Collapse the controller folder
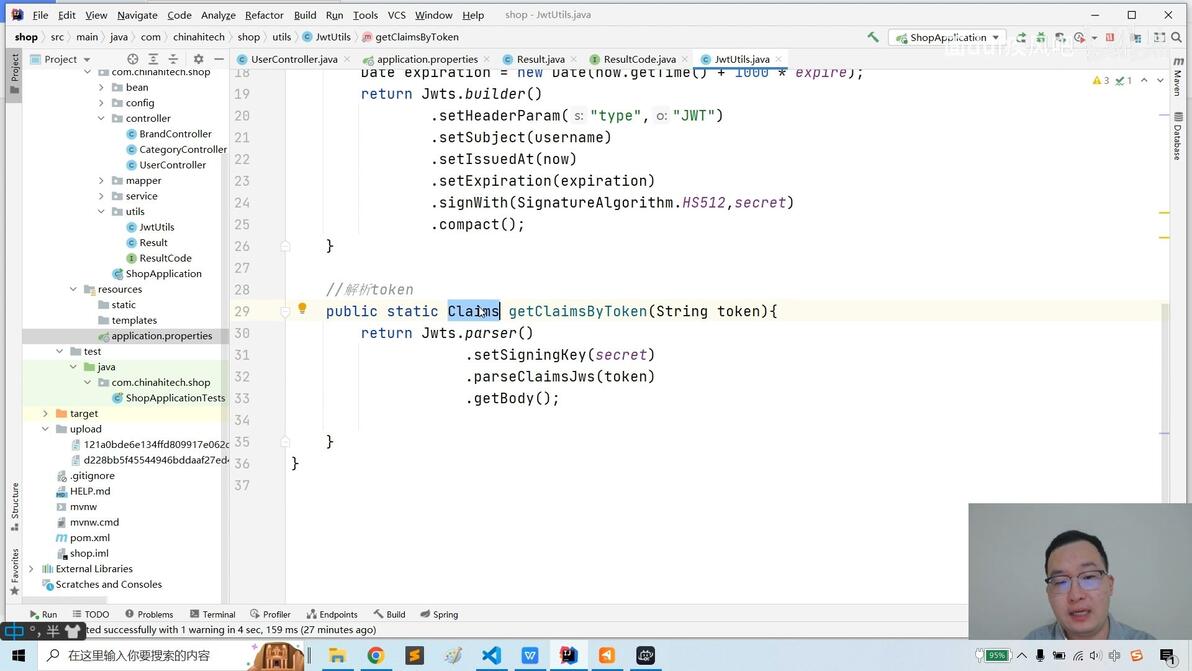The width and height of the screenshot is (1192, 671). (101, 118)
